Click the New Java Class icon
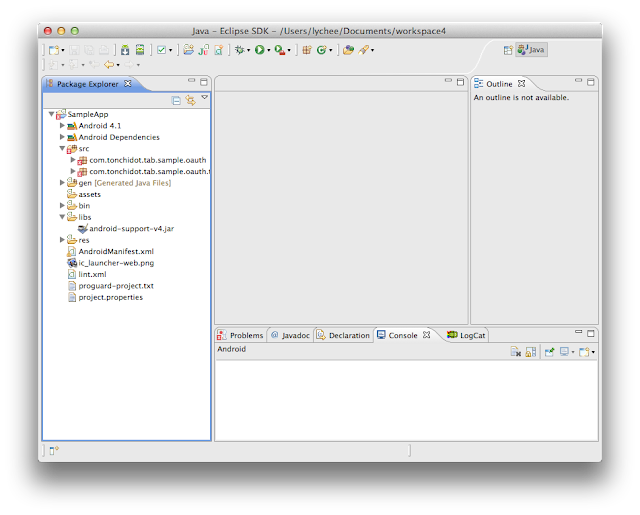The height and width of the screenshot is (515, 640). click(x=322, y=50)
